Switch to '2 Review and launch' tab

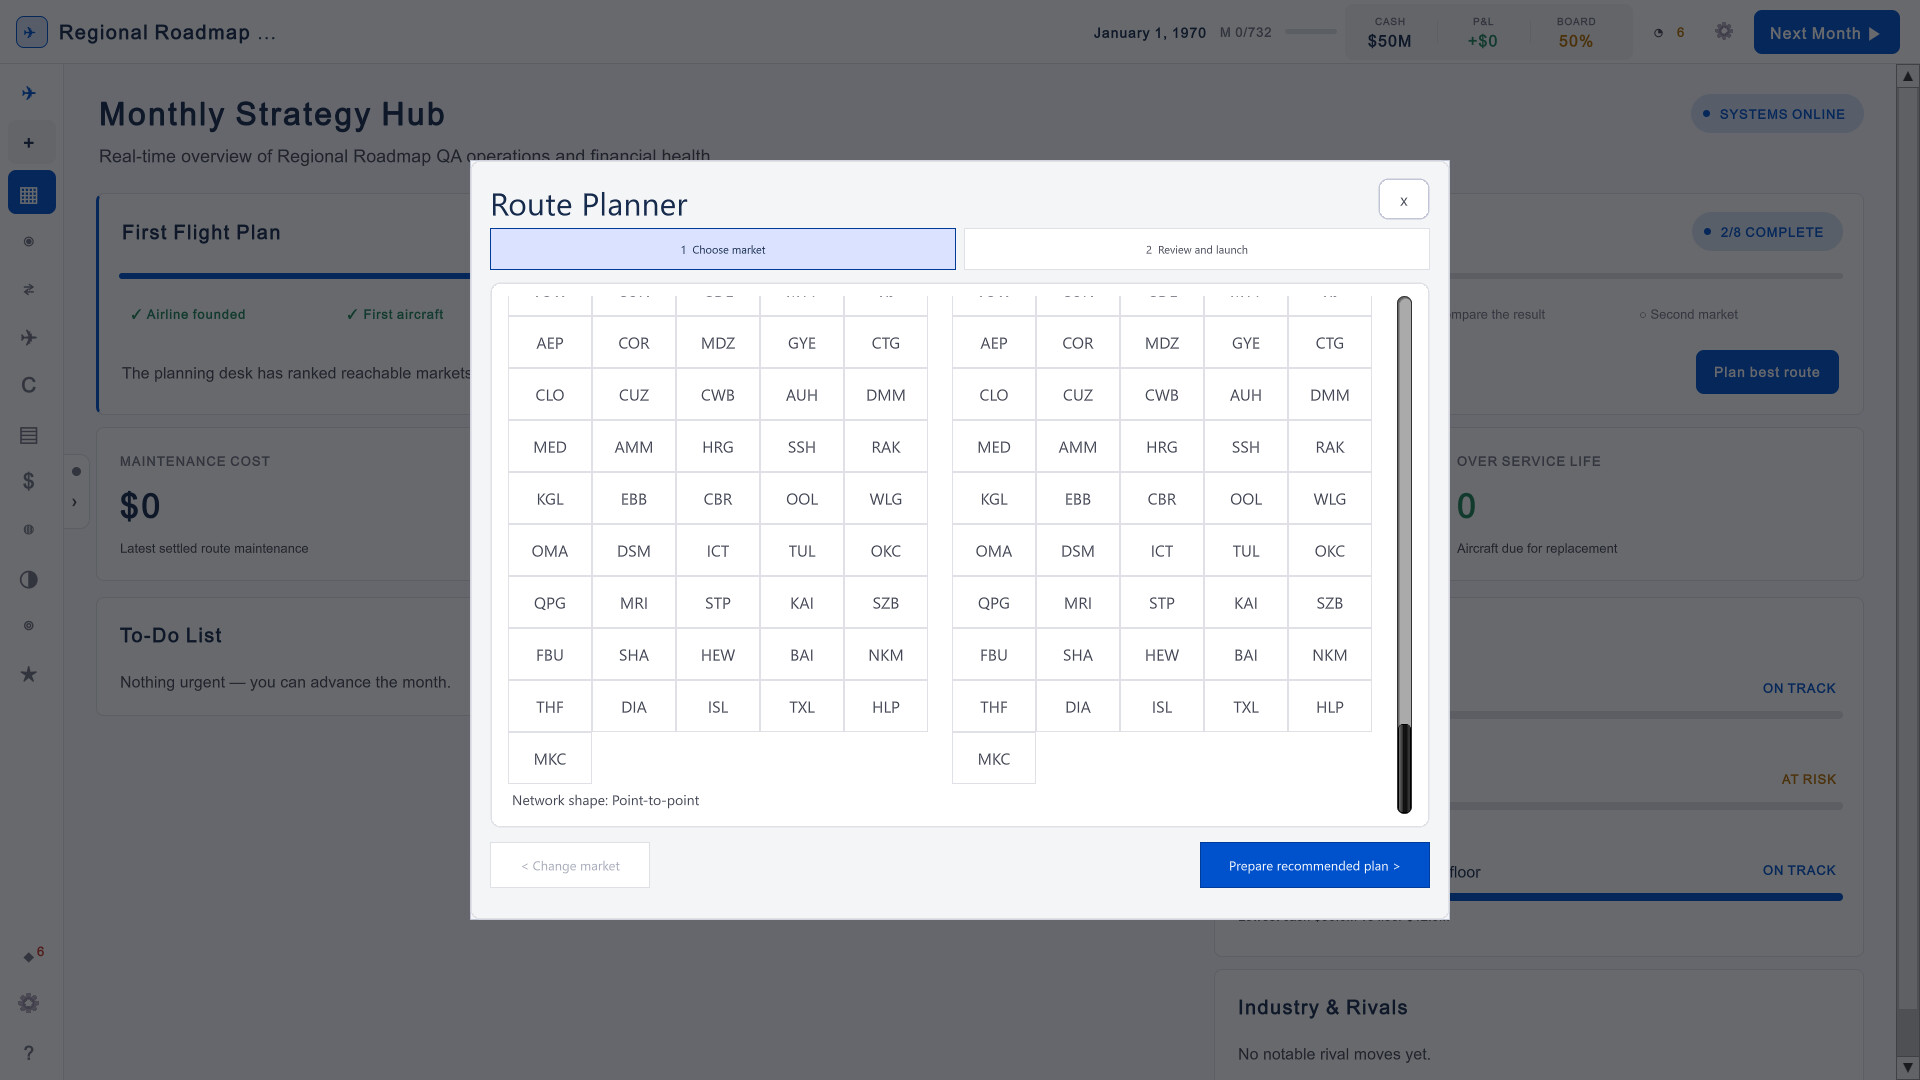1196,249
